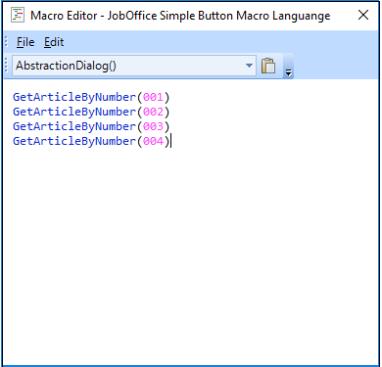Viewport: 382px width, 367px height.
Task: Close the Macro Editor window
Action: (363, 15)
